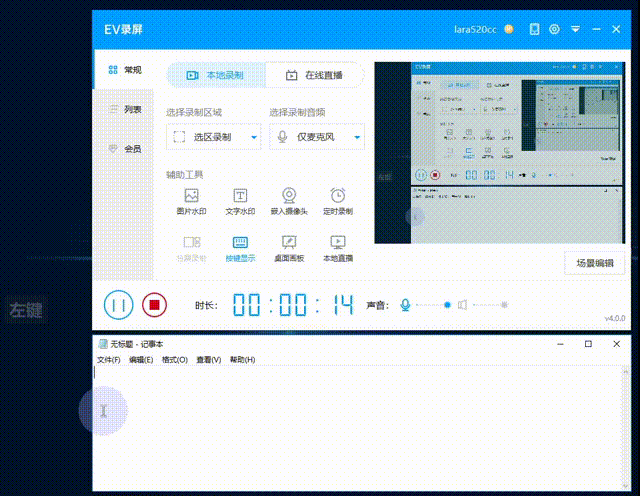Viewport: 640px width, 496px height.
Task: Click the Notepad title bar icon
Action: point(103,344)
